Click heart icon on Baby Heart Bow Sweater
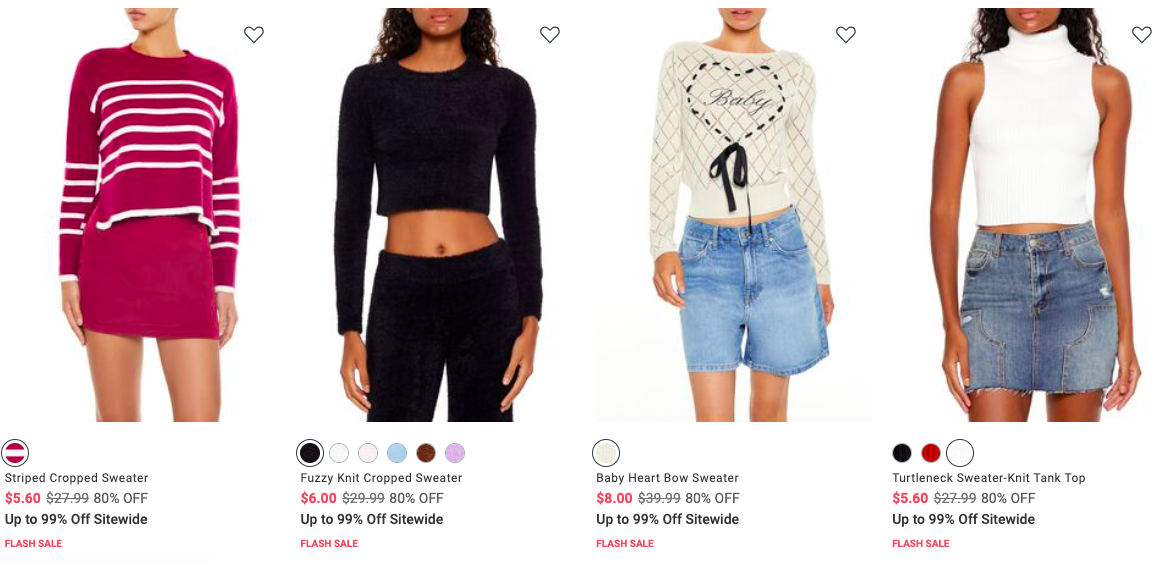This screenshot has height=563, width=1161. [x=846, y=34]
